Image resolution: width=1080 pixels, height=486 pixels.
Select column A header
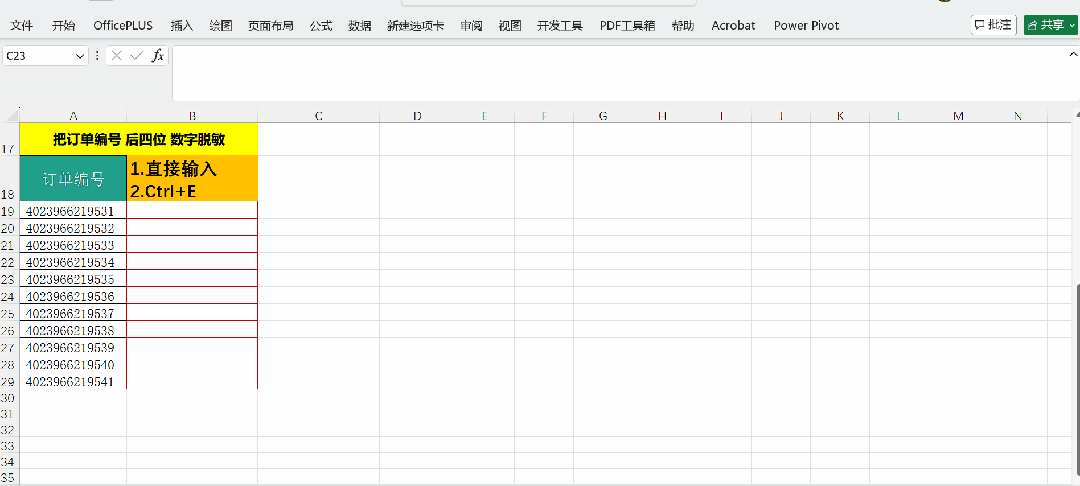pos(73,116)
